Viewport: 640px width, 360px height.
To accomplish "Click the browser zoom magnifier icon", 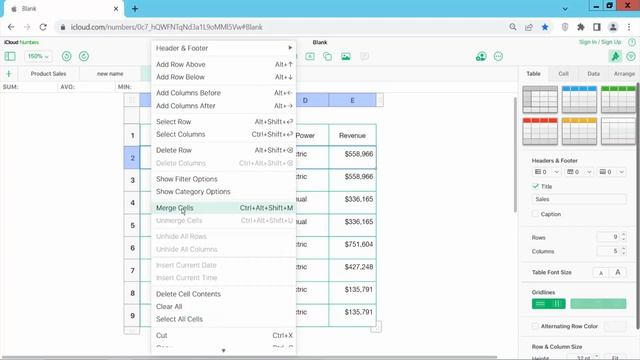I will [x=513, y=27].
